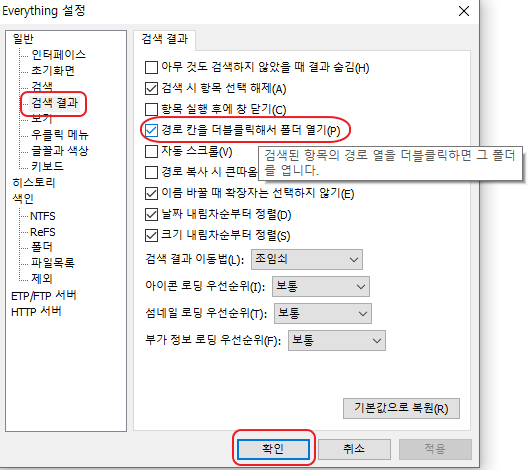Open the 검색 결과 이동법(L) dropdown
529x470 pixels.
307,259
